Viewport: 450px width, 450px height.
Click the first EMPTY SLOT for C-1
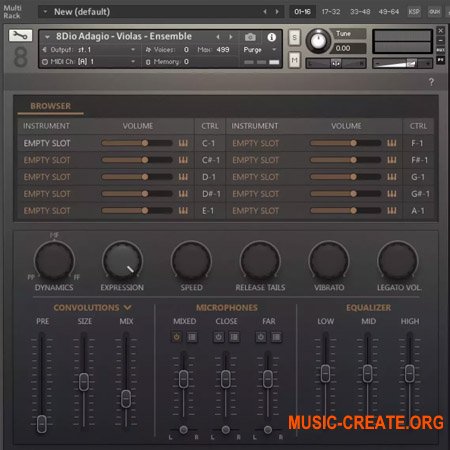(47, 143)
